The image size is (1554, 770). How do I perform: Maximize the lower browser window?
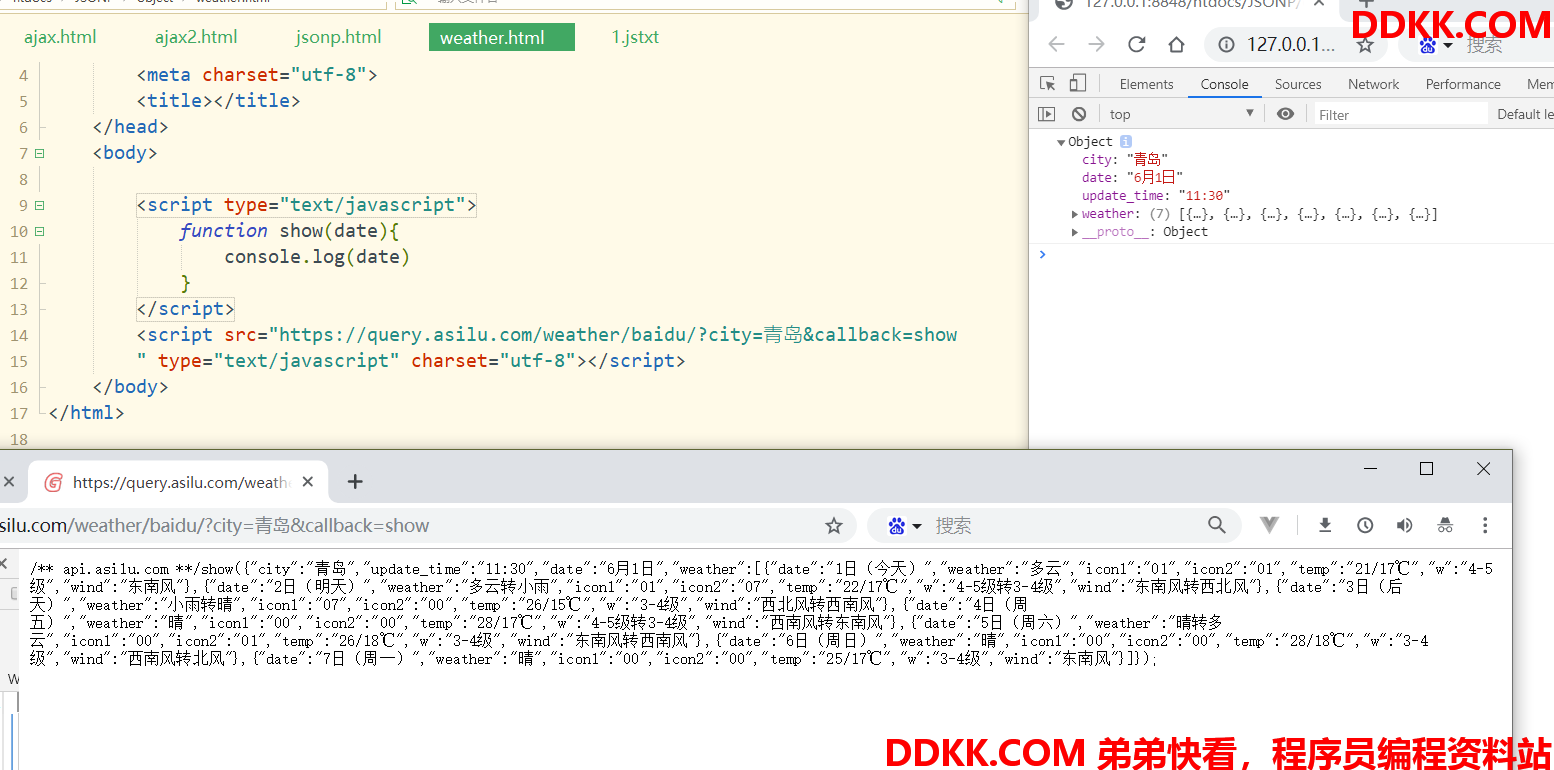(1427, 468)
